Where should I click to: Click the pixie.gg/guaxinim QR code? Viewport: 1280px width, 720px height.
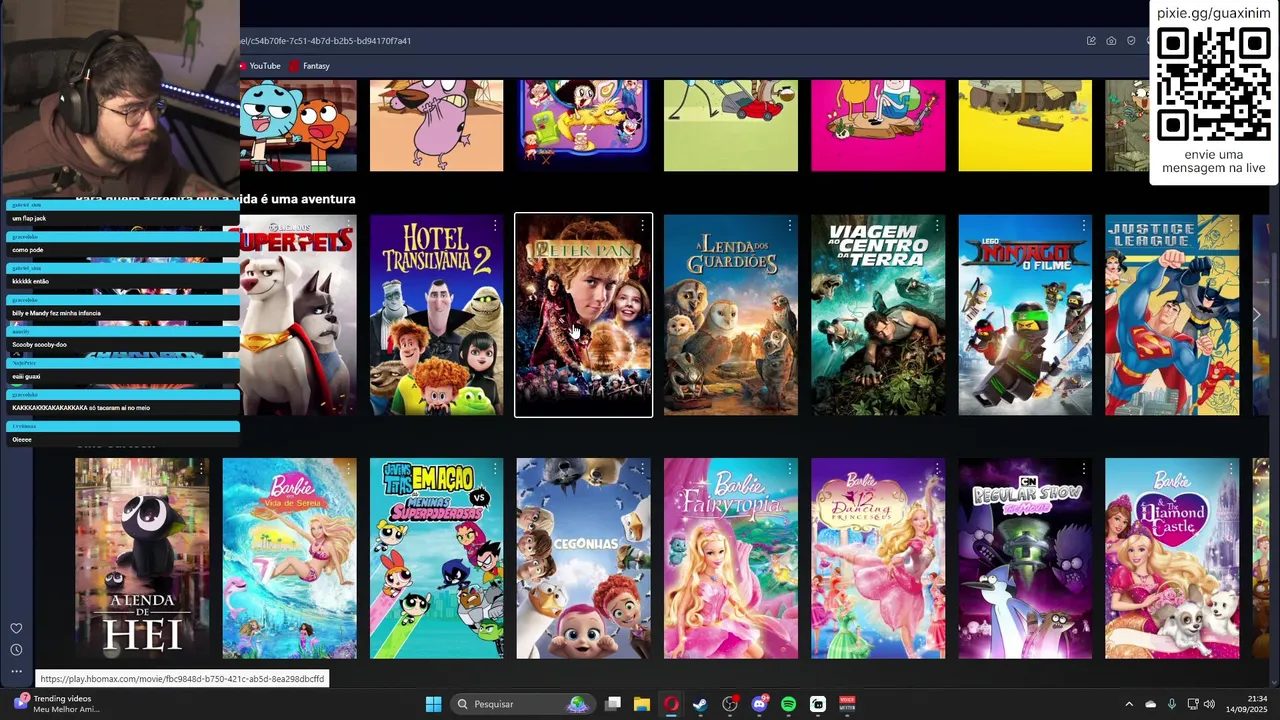click(1213, 84)
